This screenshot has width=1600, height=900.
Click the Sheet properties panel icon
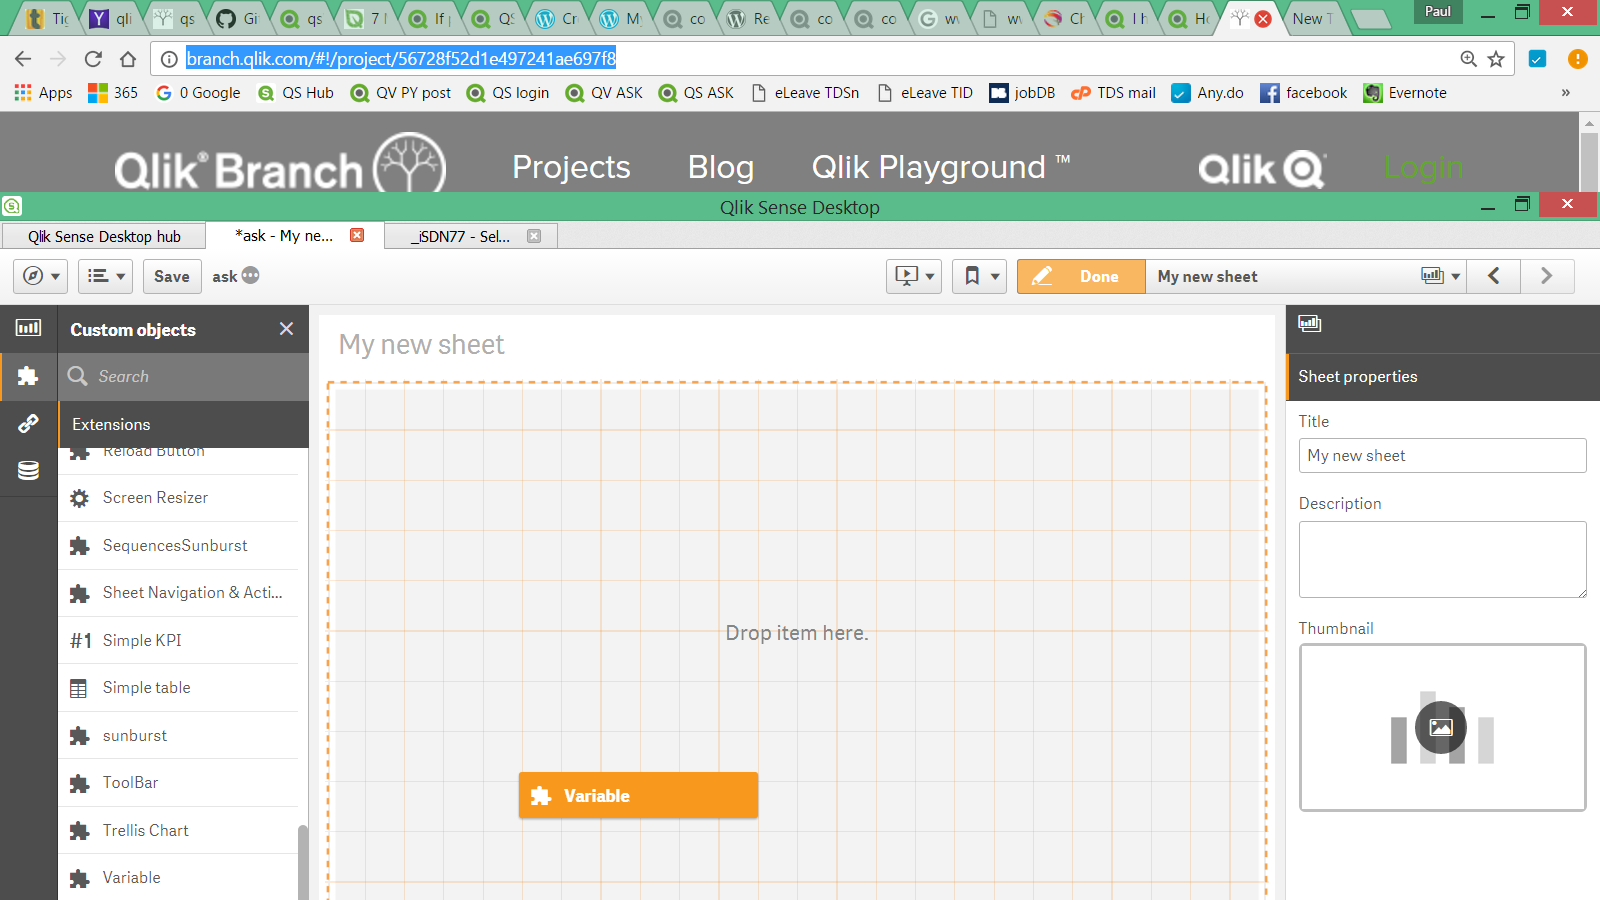(x=1309, y=323)
